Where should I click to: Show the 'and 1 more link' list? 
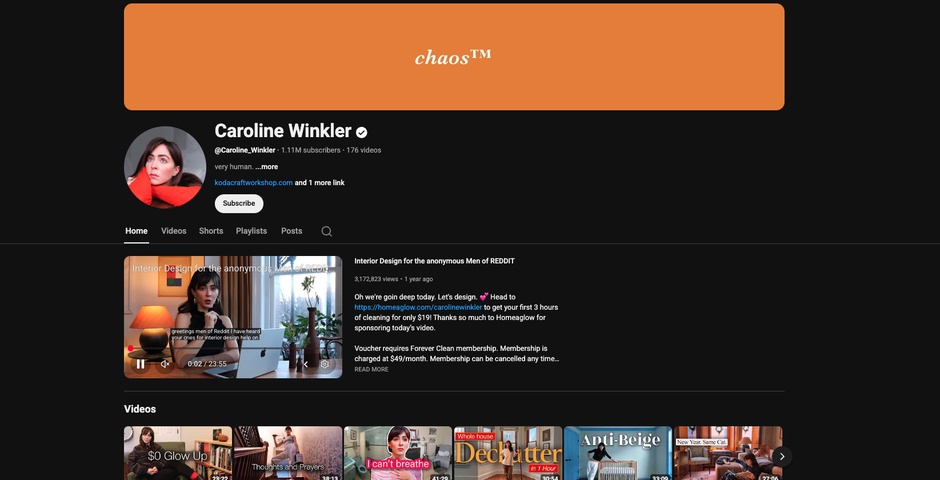tap(320, 183)
